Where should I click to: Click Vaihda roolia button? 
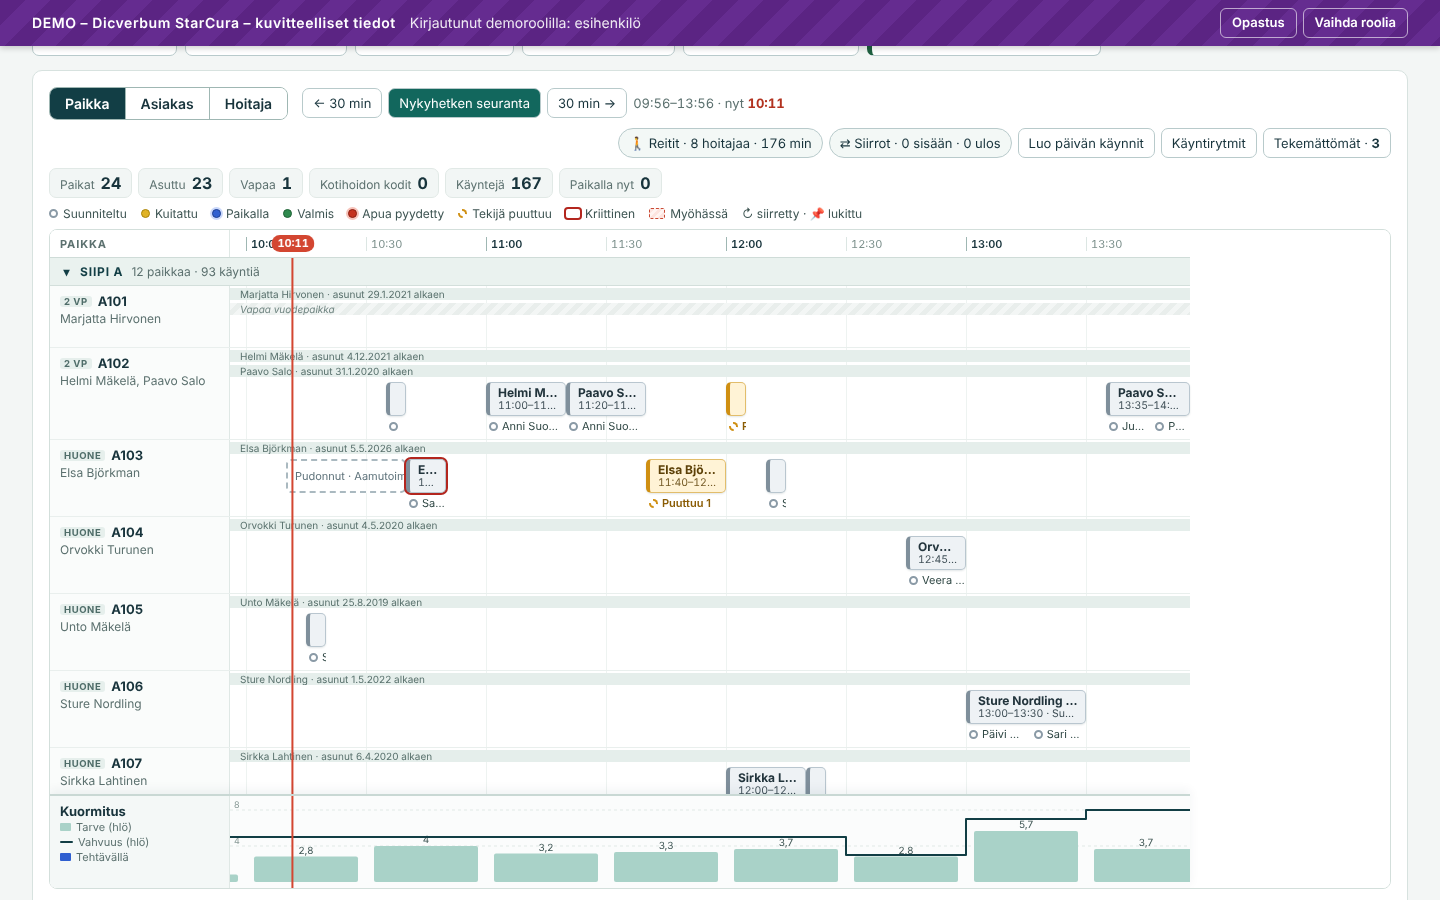click(1355, 23)
